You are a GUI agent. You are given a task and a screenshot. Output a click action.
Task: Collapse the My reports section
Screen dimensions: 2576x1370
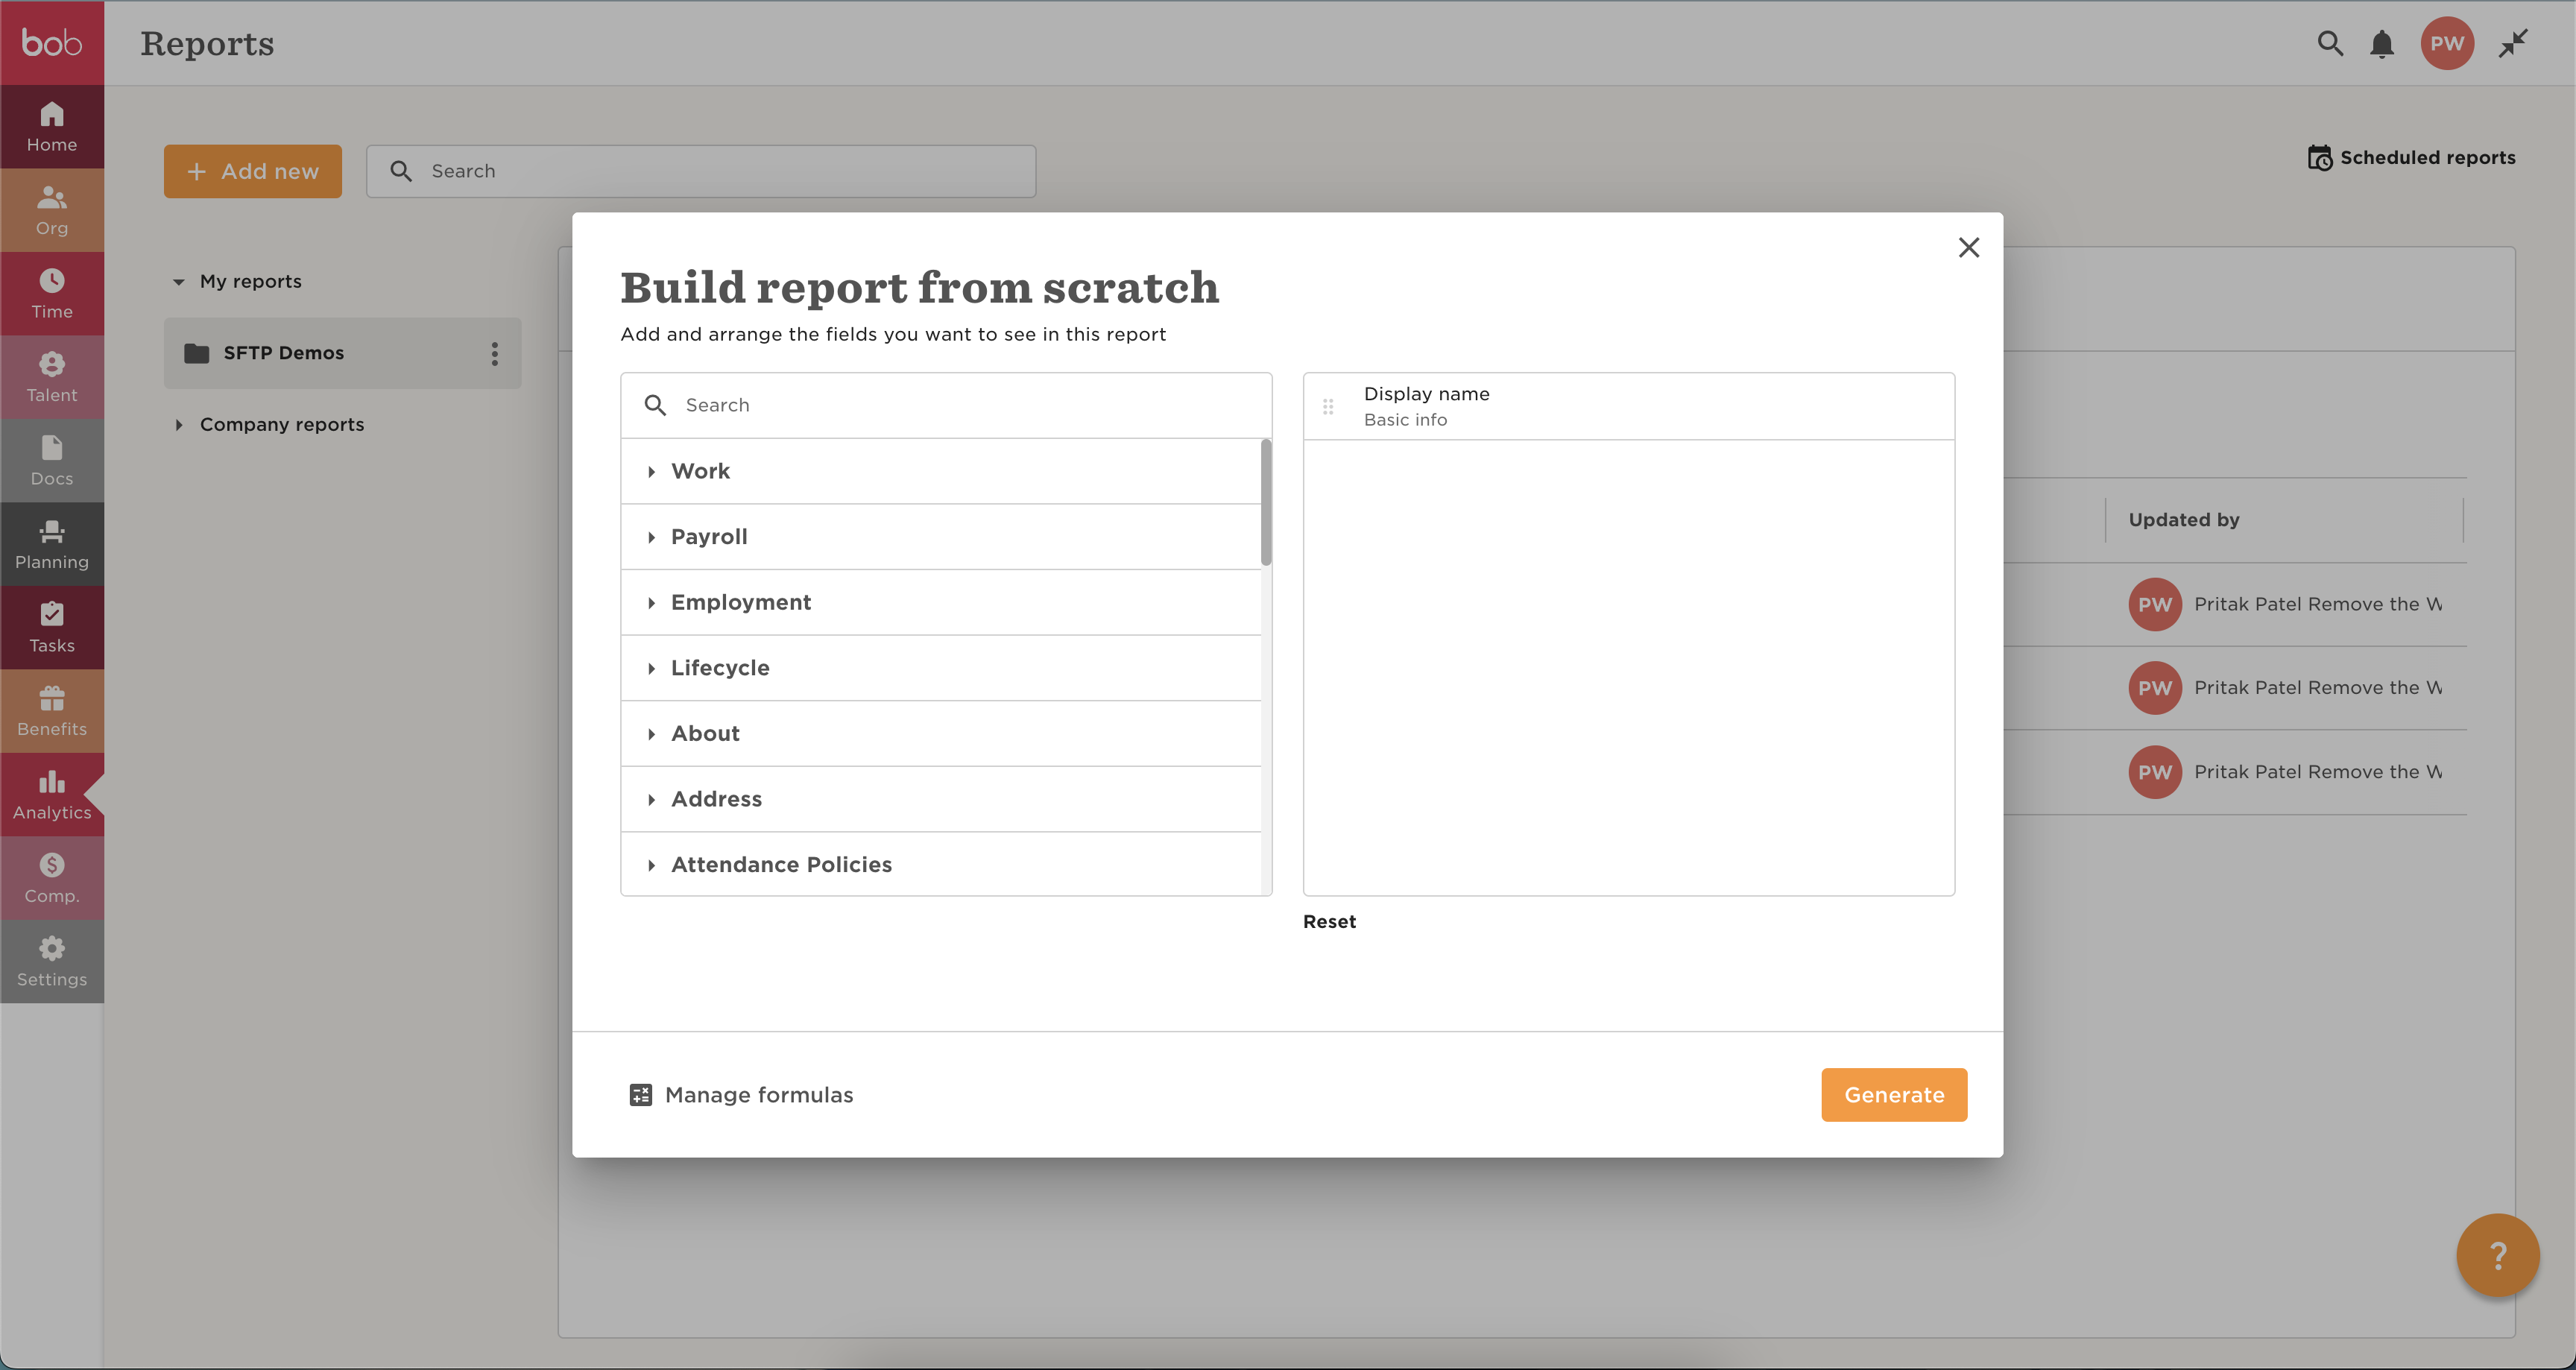179,282
